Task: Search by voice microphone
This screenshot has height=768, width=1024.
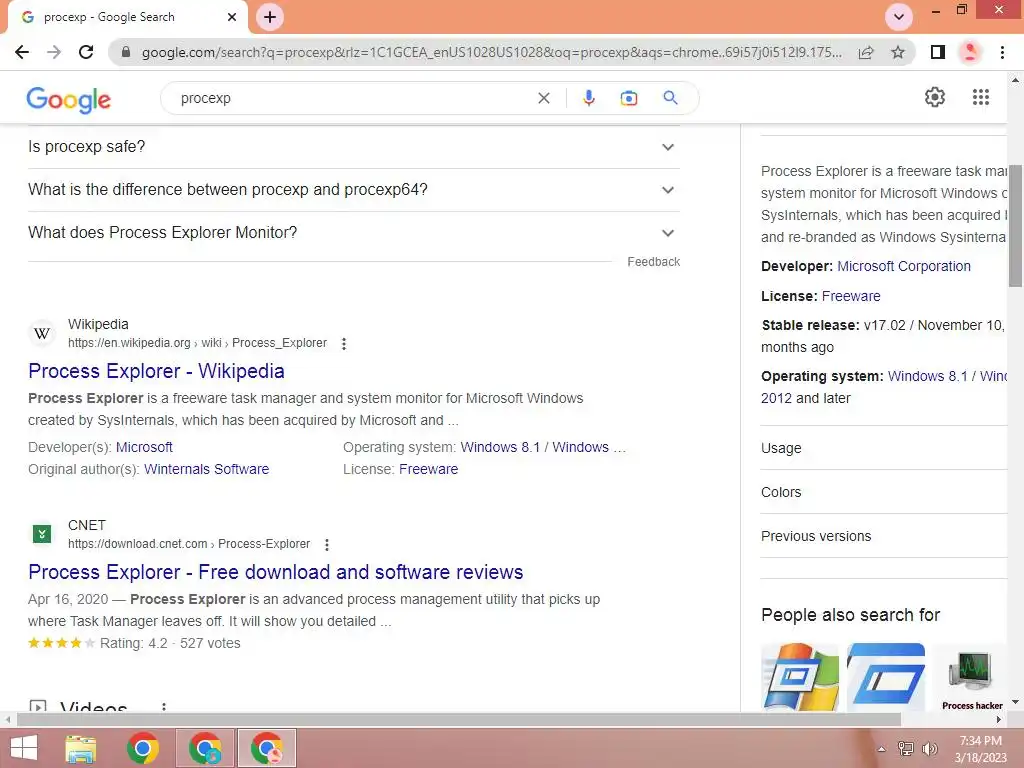Action: [588, 98]
